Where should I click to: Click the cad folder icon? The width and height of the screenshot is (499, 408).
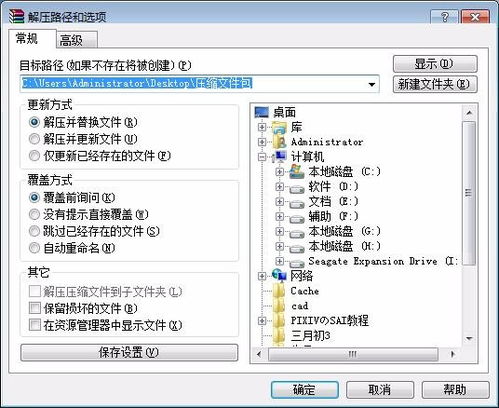coord(279,306)
